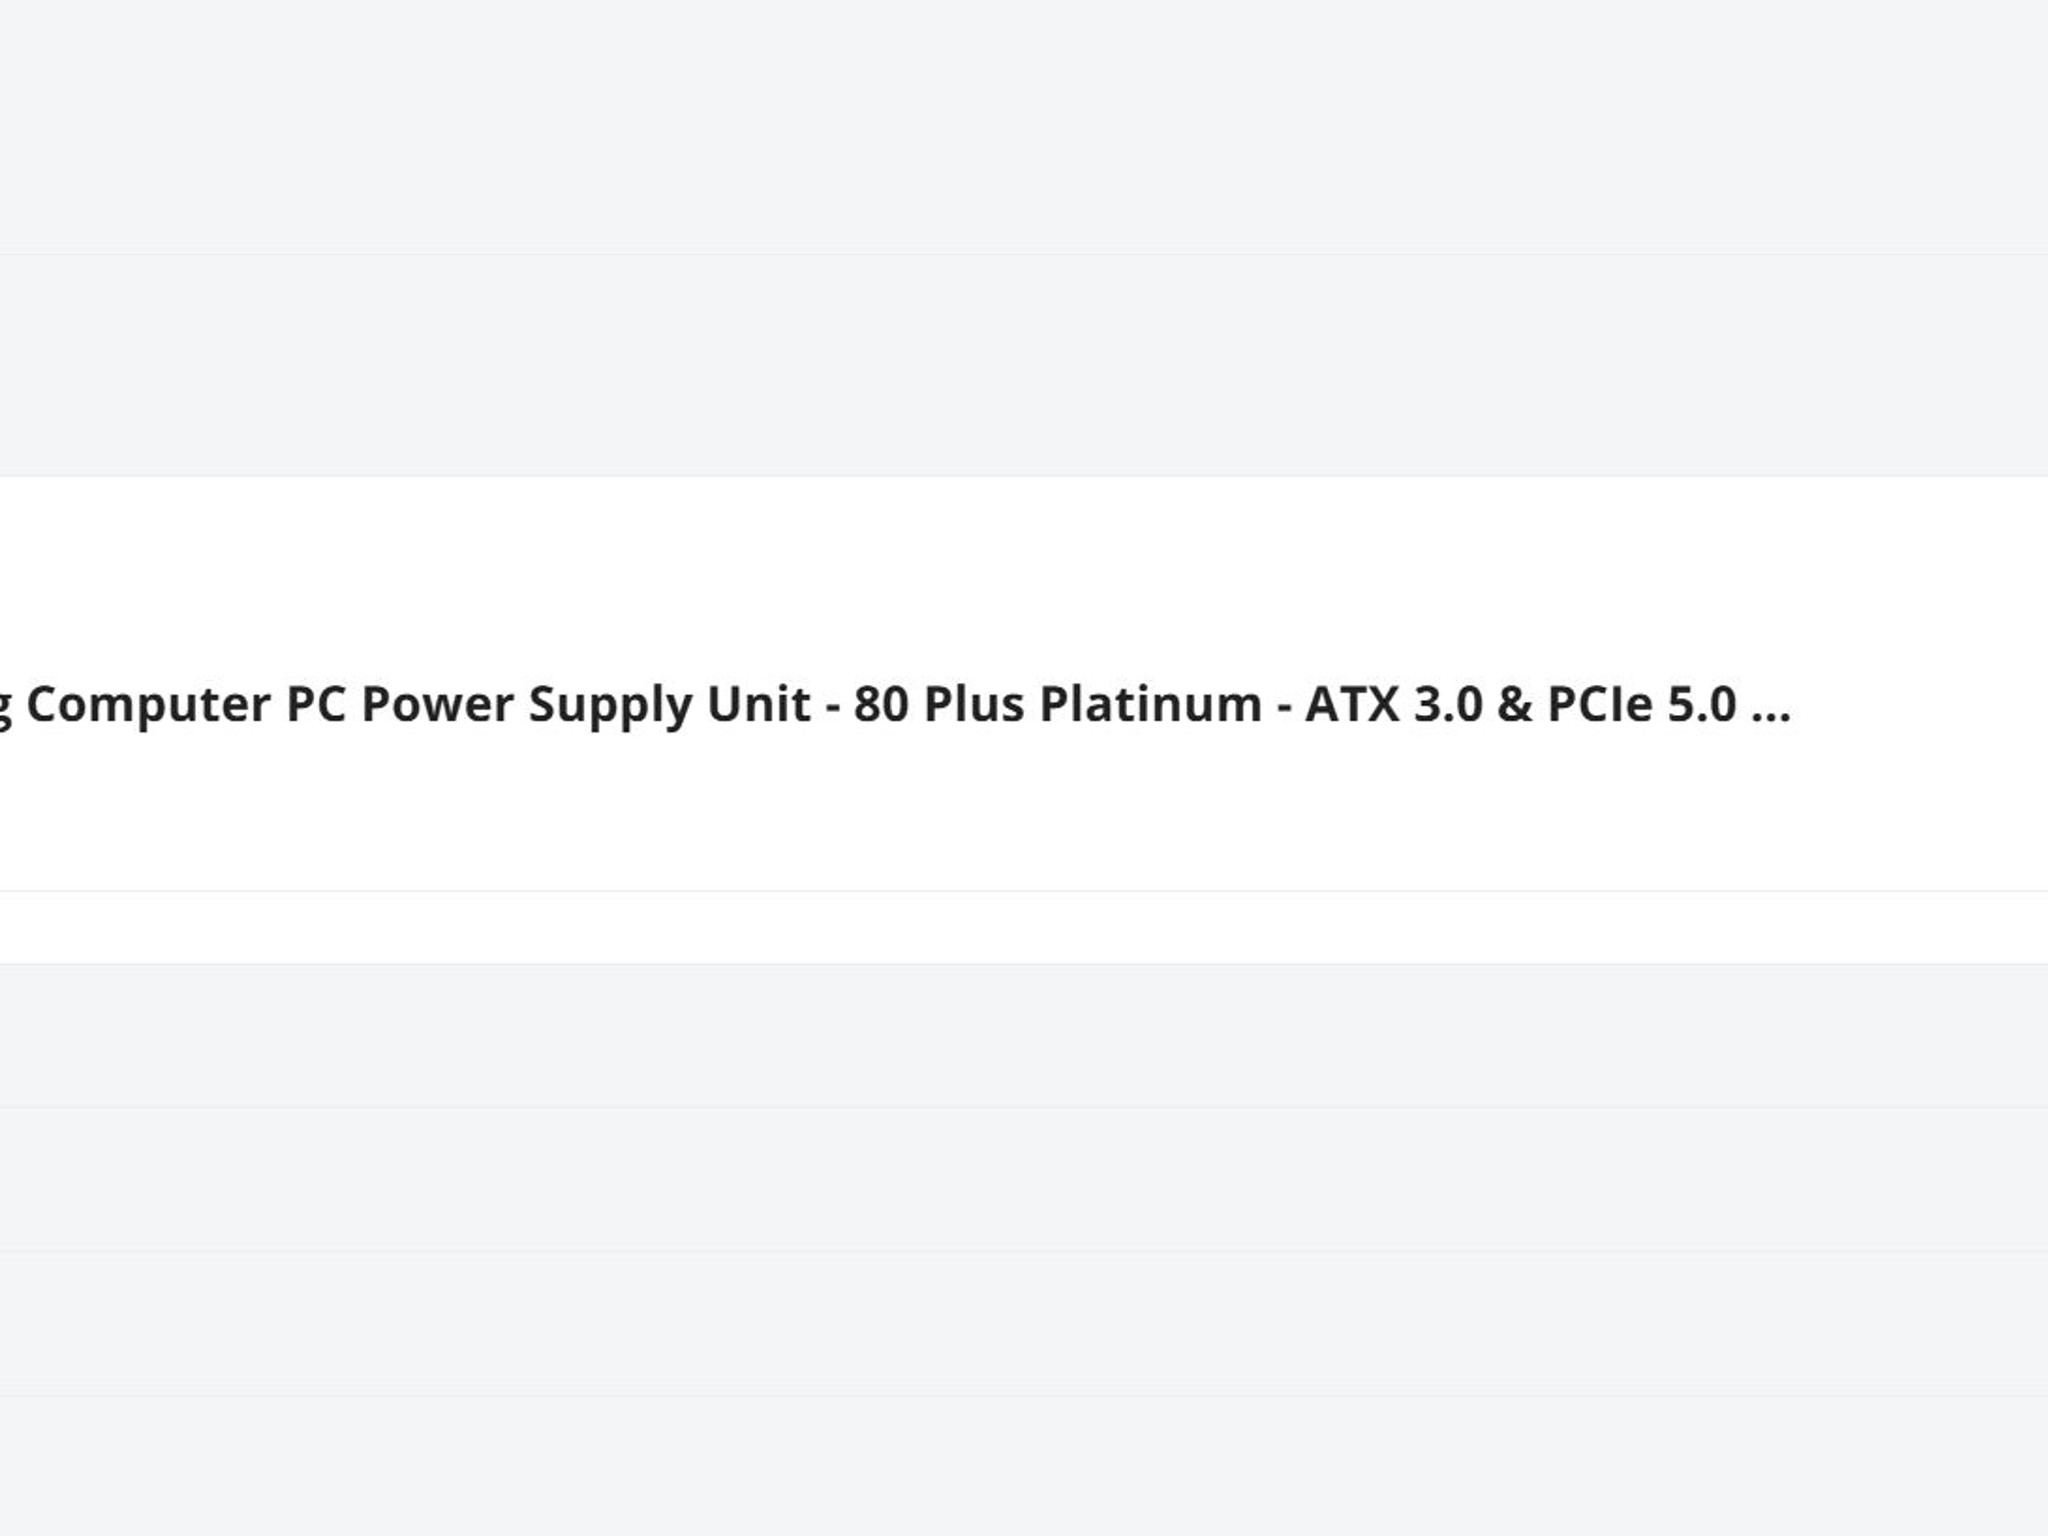
Task: Select the topmost empty gray row
Action: pyautogui.click(x=1024, y=126)
